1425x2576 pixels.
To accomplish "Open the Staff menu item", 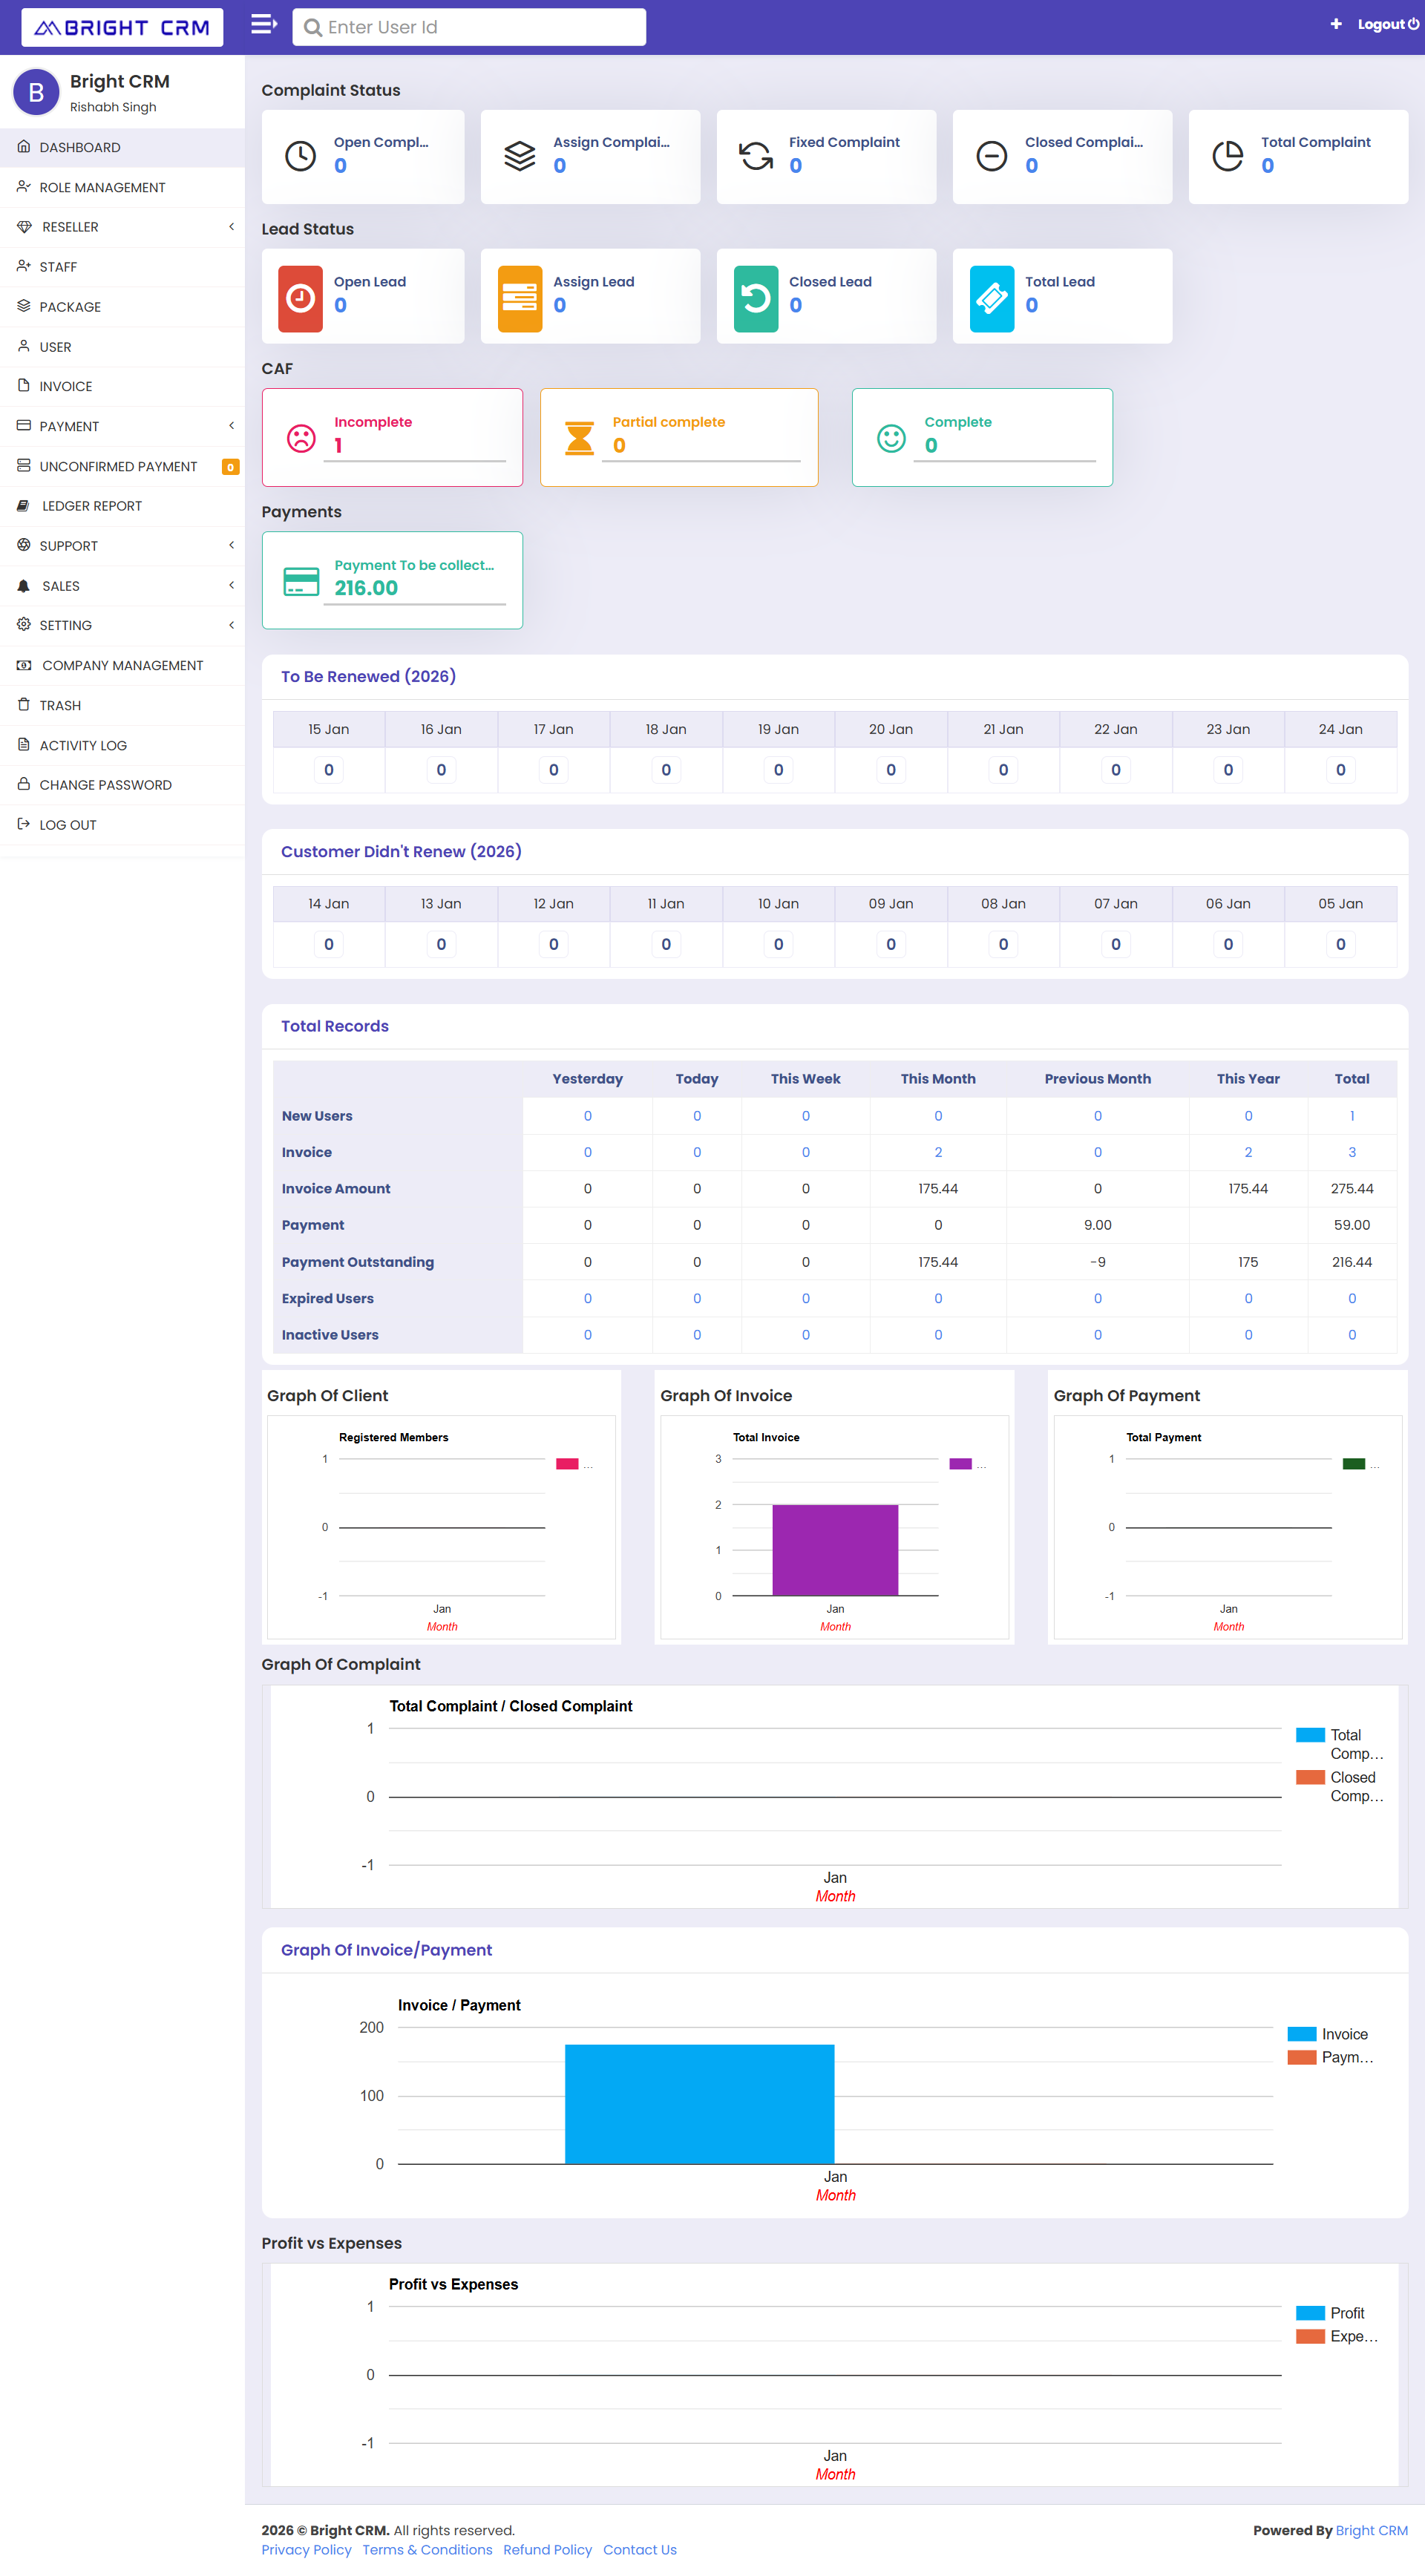I will (x=122, y=267).
